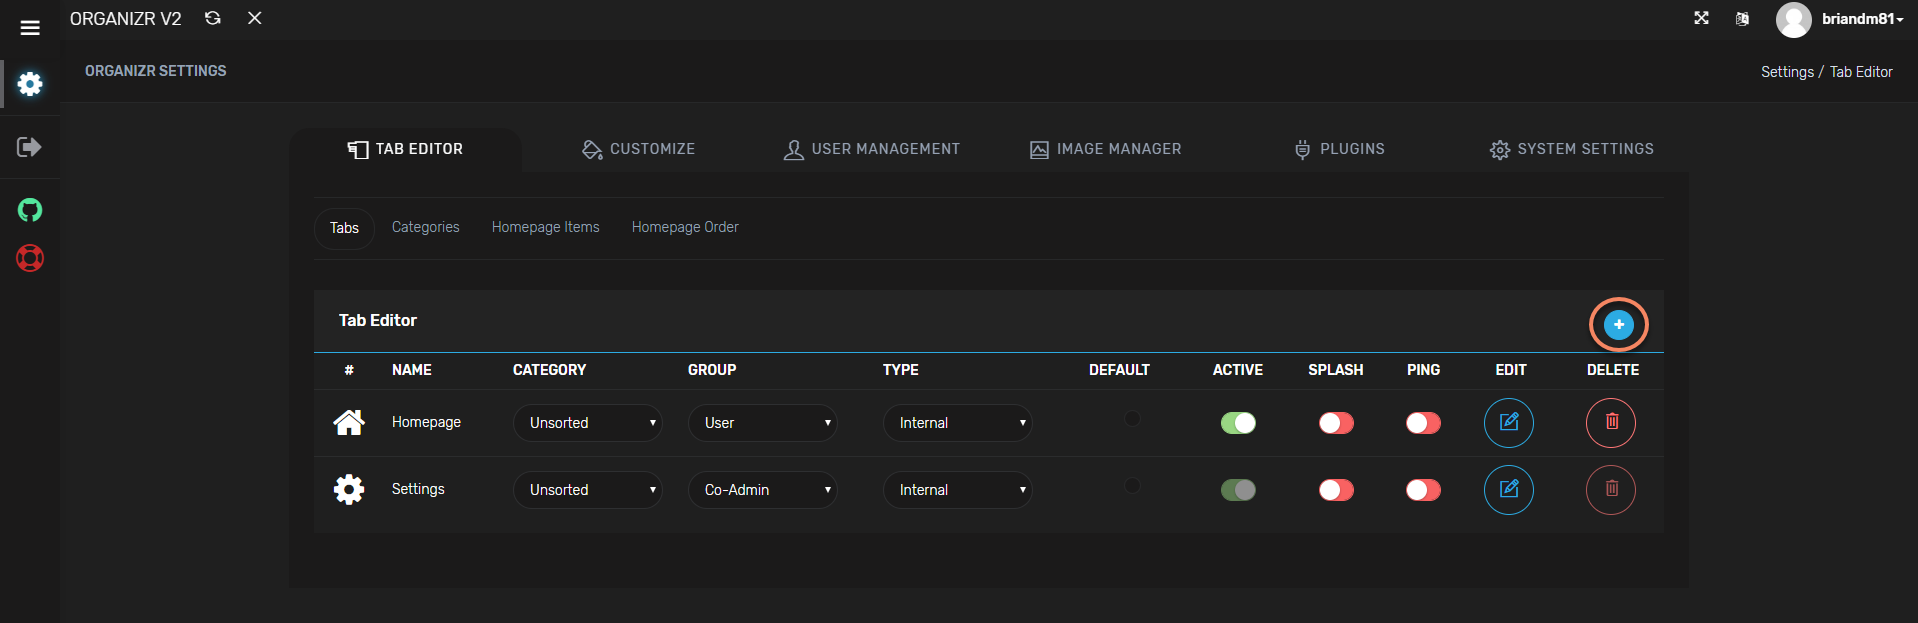Image resolution: width=1918 pixels, height=623 pixels.
Task: Open Type dropdown for Settings row
Action: tap(958, 490)
